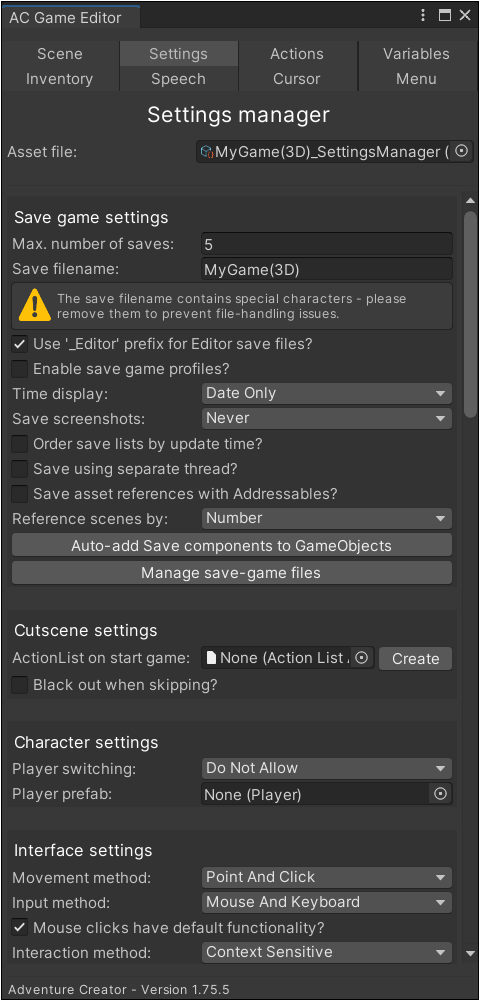The image size is (480, 1001).
Task: Click the Player prefab object picker icon
Action: [440, 794]
